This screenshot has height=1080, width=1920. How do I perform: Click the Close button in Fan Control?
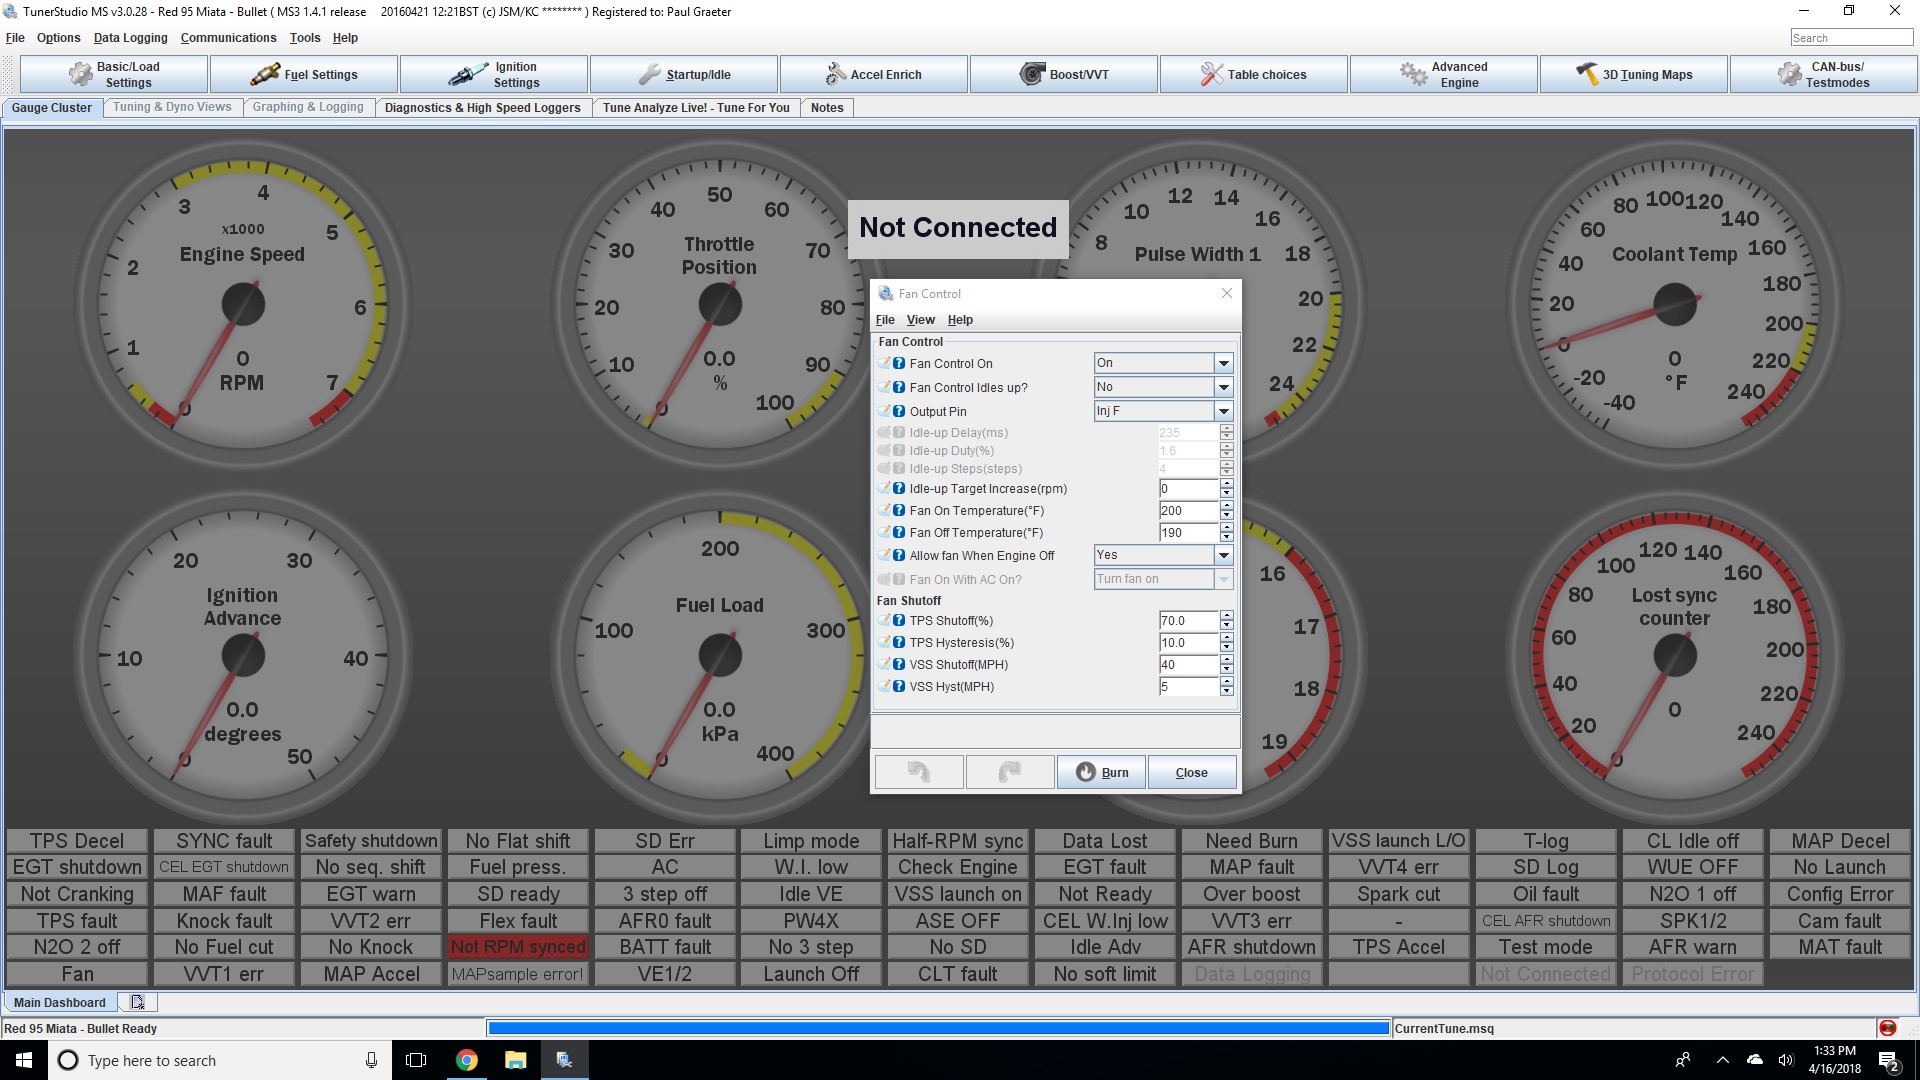[1191, 772]
